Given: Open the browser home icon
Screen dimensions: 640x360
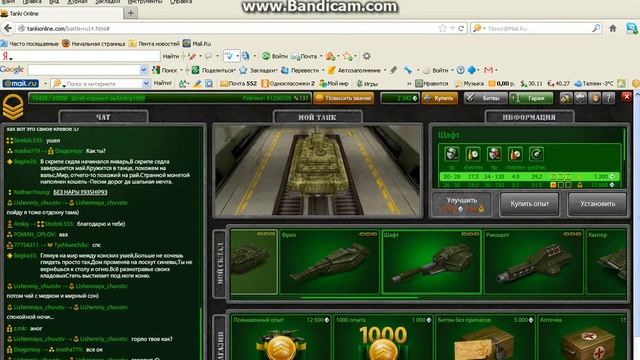Looking at the screenshot, I should (x=613, y=28).
